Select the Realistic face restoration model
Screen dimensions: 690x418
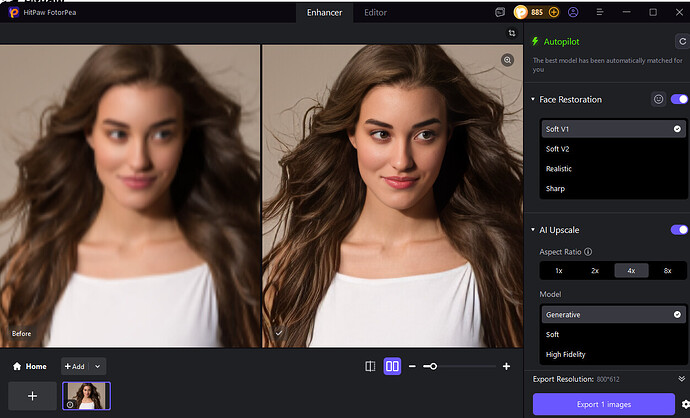(x=559, y=169)
